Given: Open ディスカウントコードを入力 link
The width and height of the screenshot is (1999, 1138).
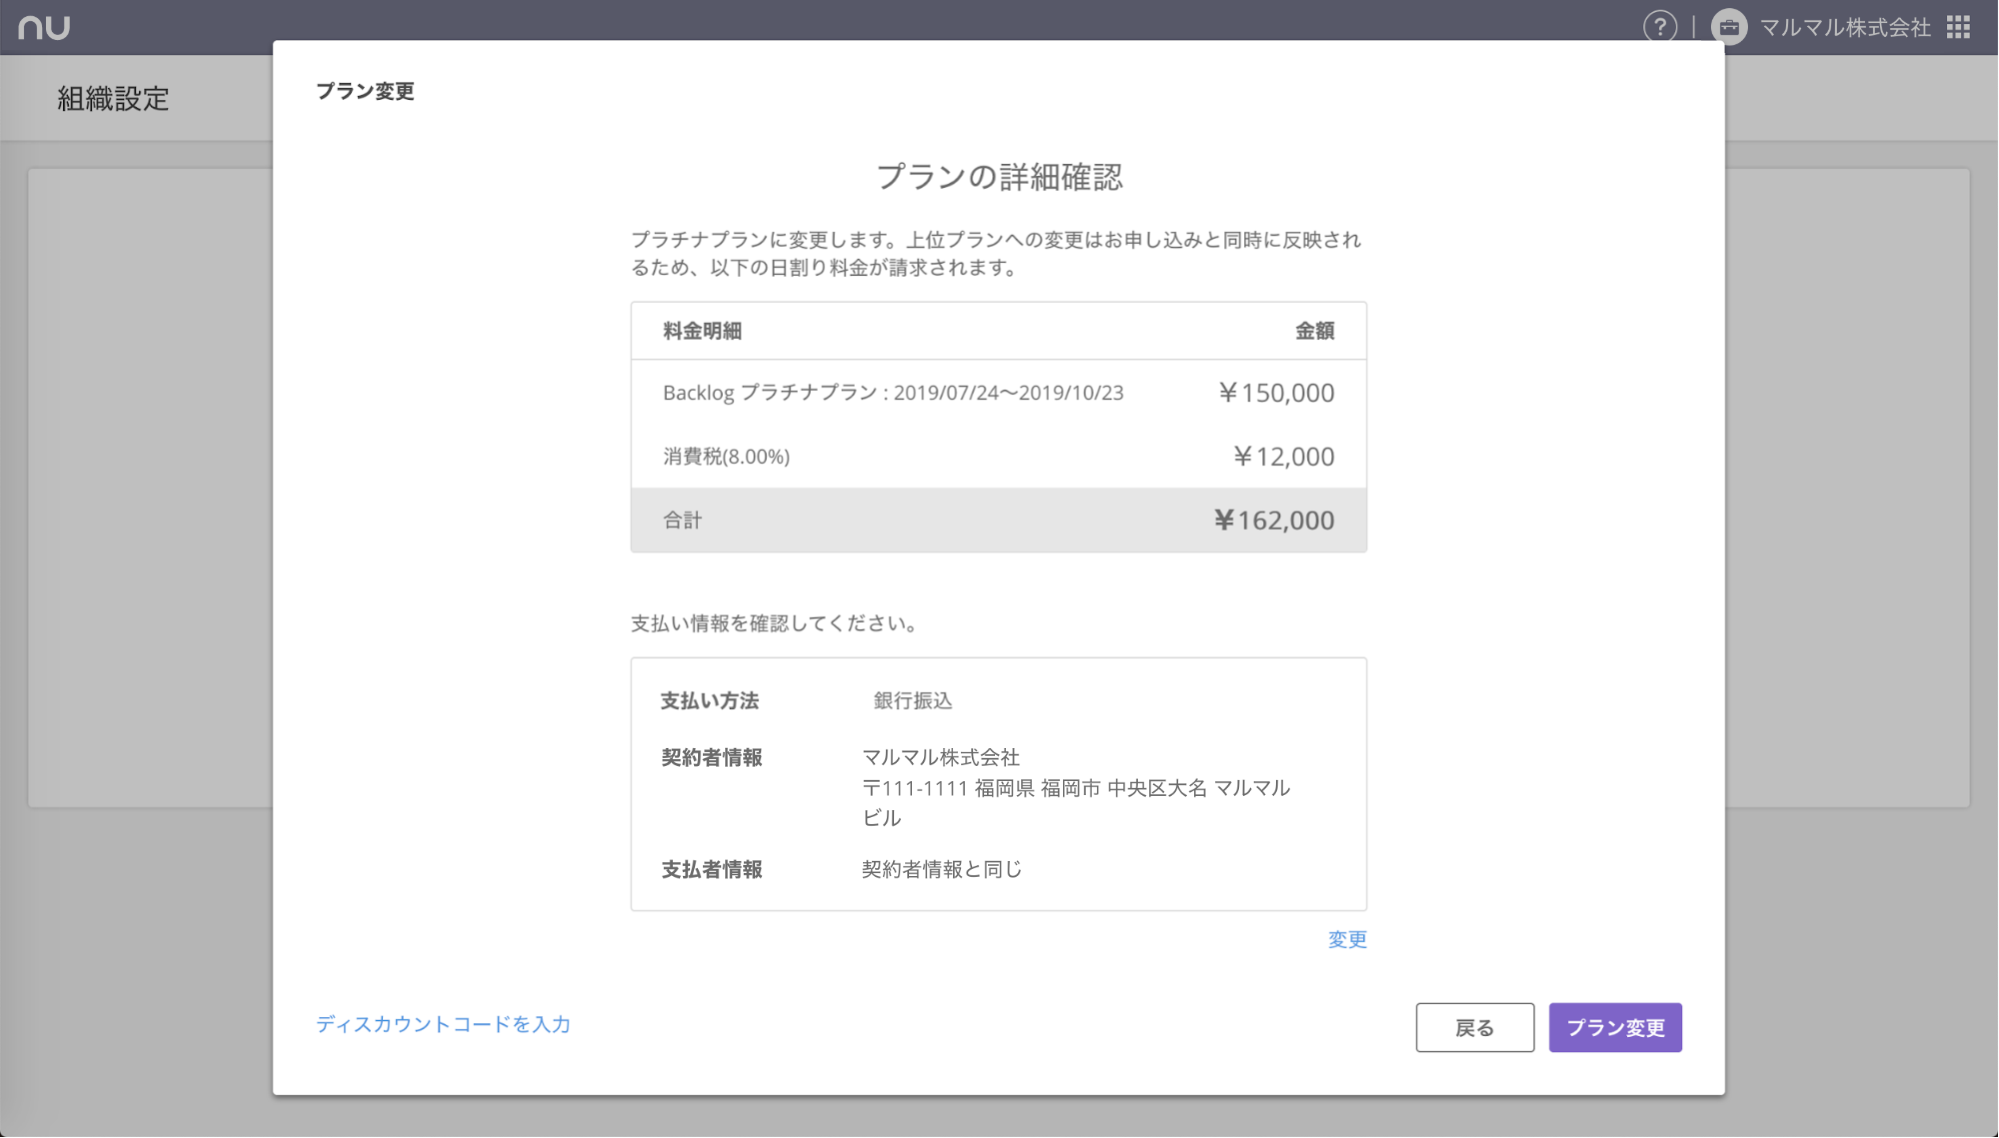Looking at the screenshot, I should click(443, 1024).
